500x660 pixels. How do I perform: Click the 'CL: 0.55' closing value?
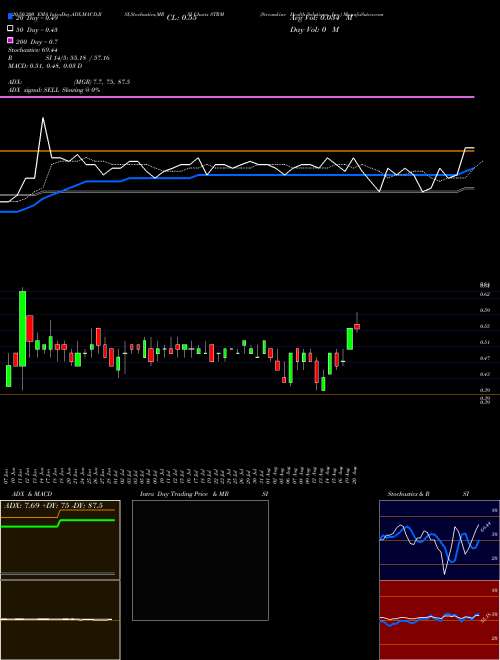[x=181, y=18]
